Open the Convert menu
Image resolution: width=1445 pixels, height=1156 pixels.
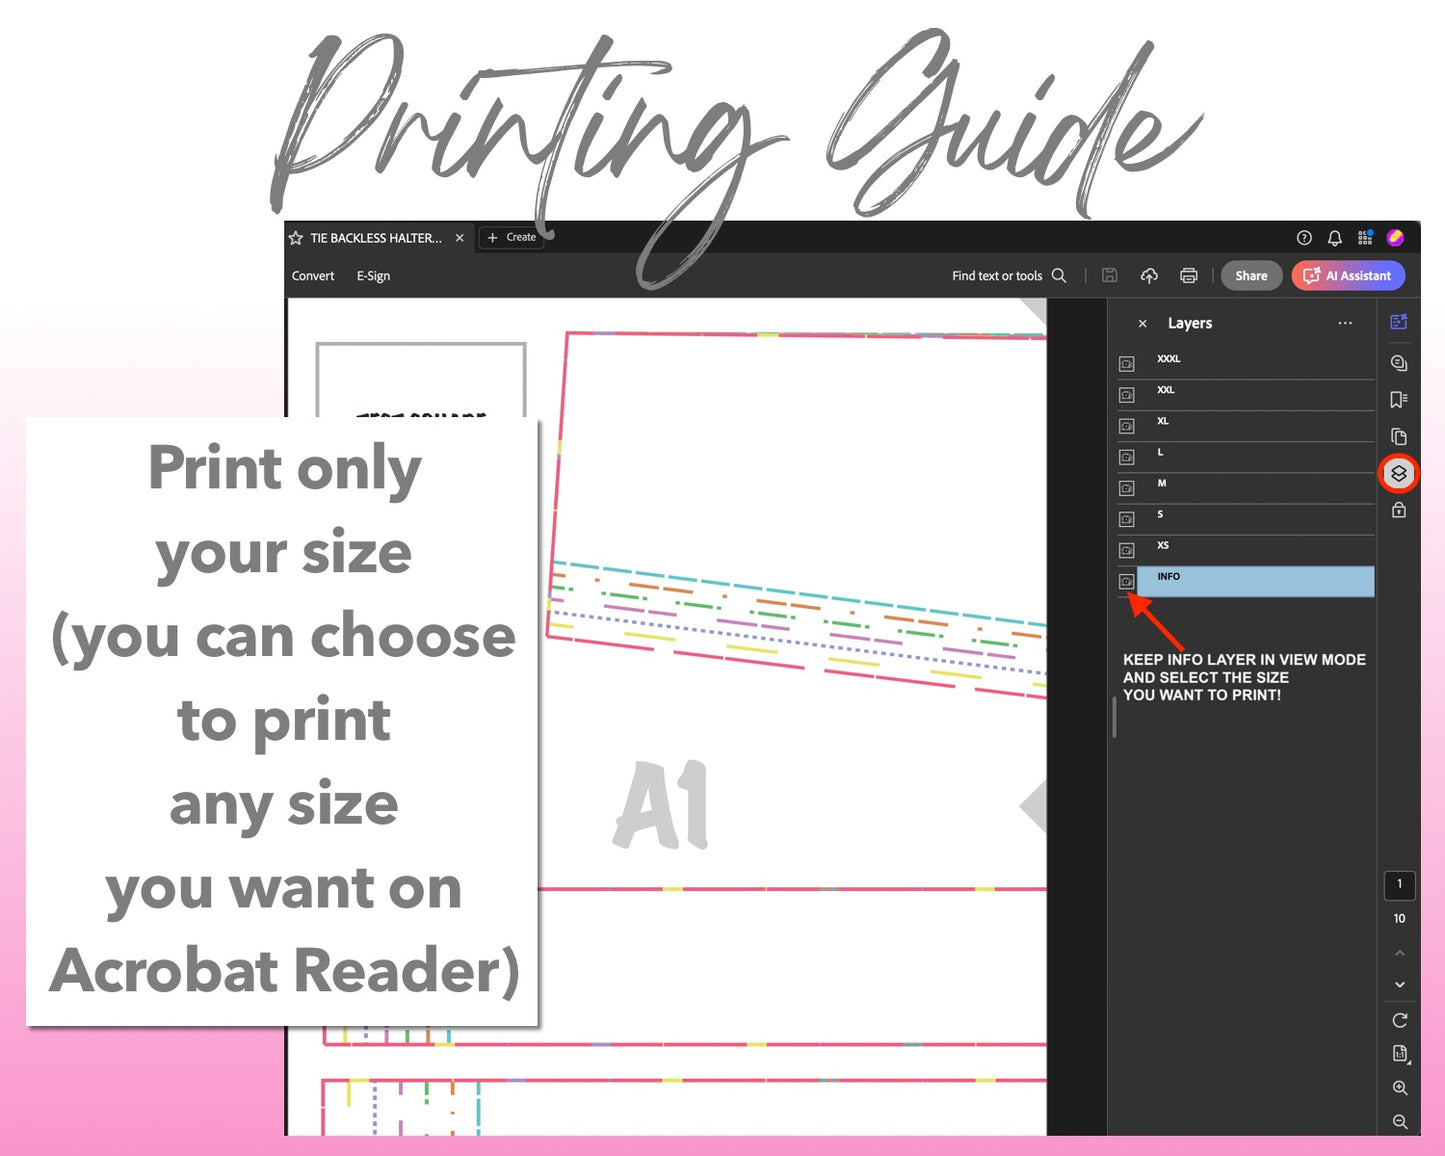click(x=312, y=275)
